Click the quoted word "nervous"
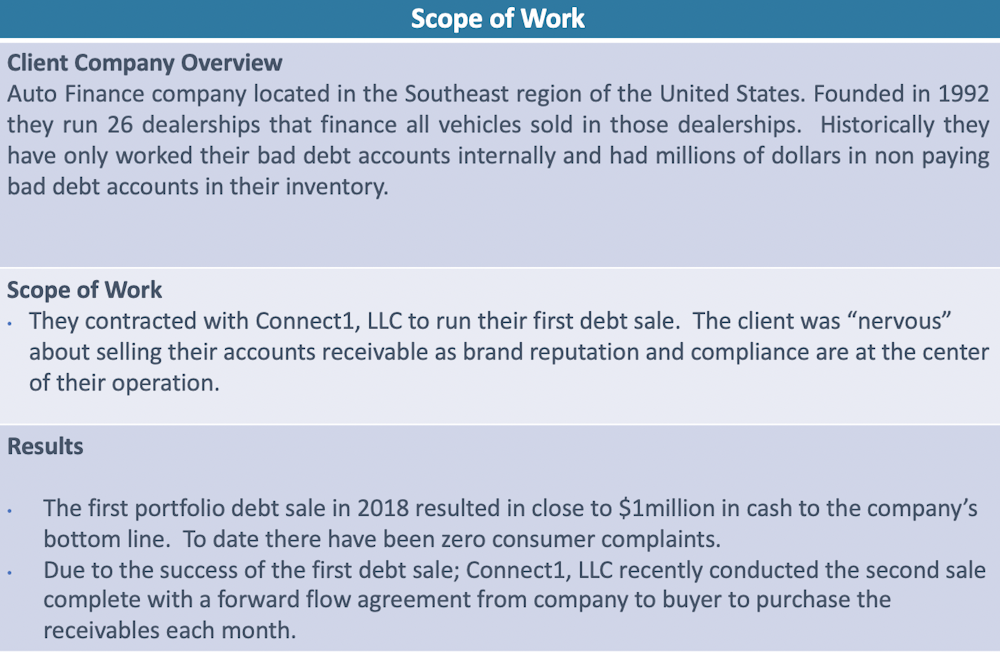Viewport: 1000px width, 653px height. click(x=900, y=320)
